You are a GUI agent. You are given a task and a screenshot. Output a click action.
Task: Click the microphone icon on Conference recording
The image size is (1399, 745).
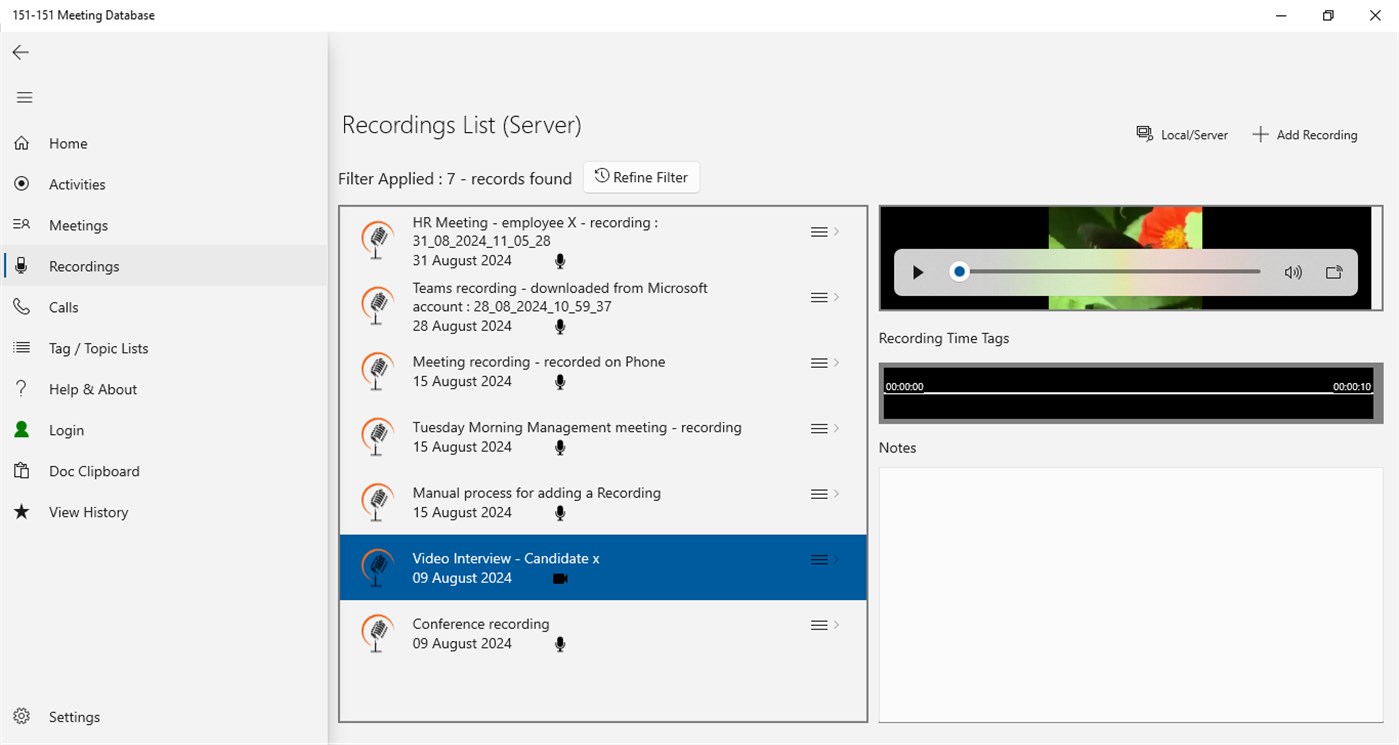coord(560,644)
